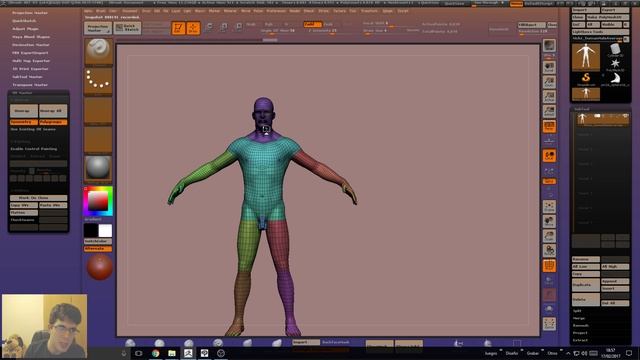This screenshot has height=360, width=640.
Task: Click the Scale view icon in right shelf
Action: point(549,236)
